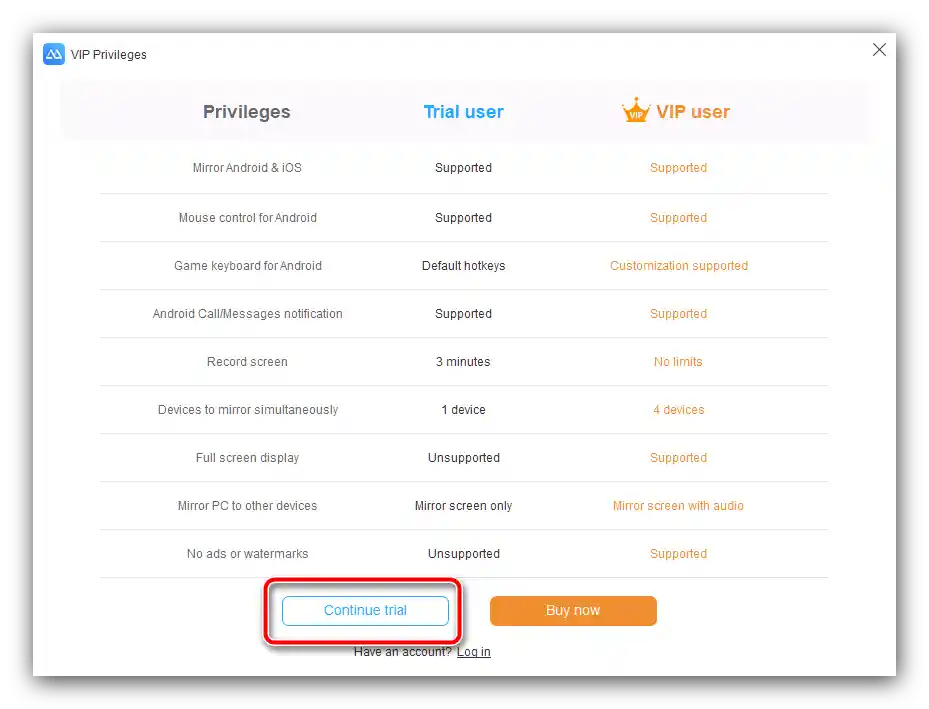Click the Default hotkeys trial value

click(463, 265)
